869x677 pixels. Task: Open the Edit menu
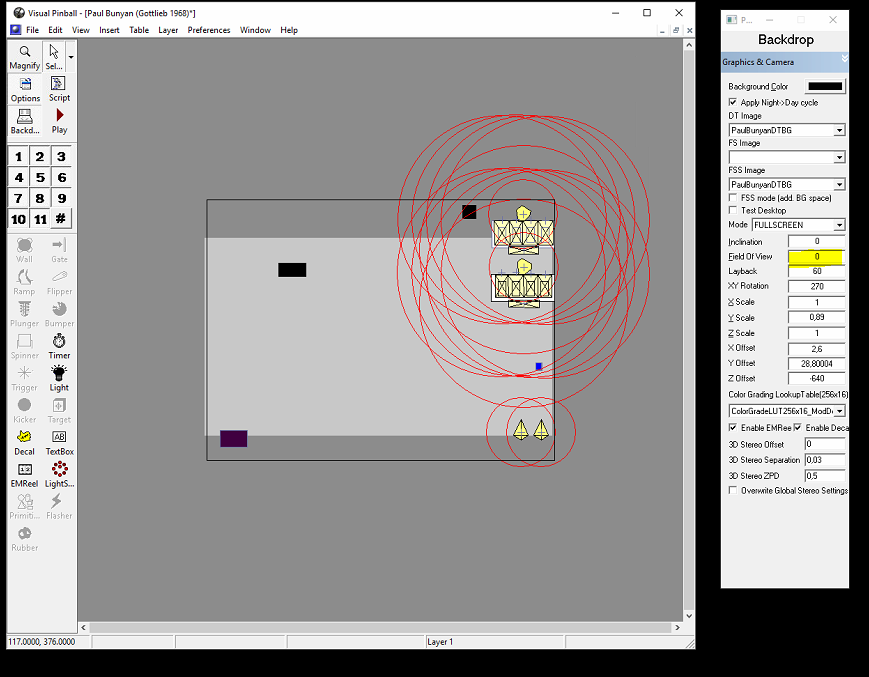(55, 30)
